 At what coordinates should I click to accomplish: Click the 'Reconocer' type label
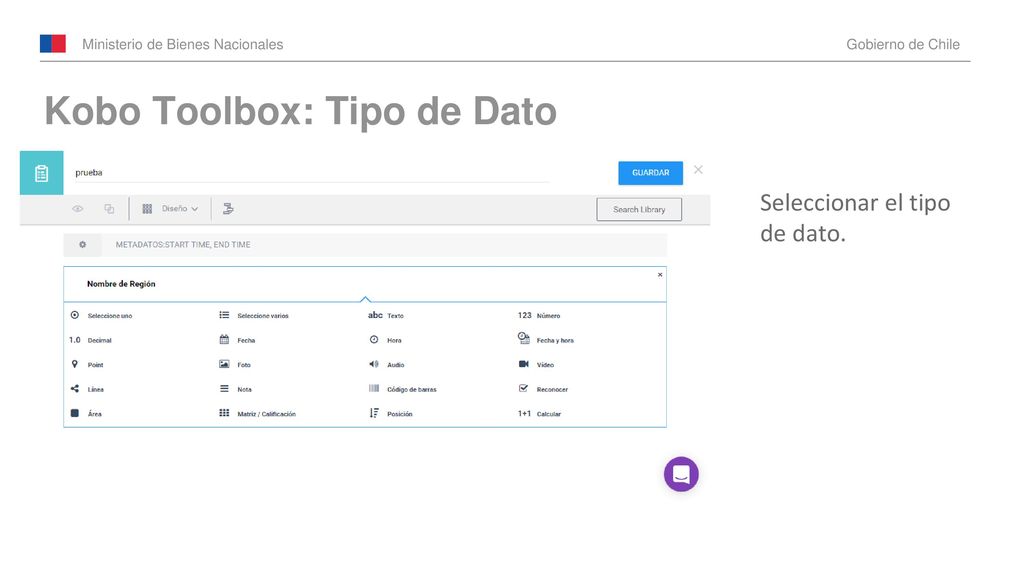pyautogui.click(x=552, y=390)
